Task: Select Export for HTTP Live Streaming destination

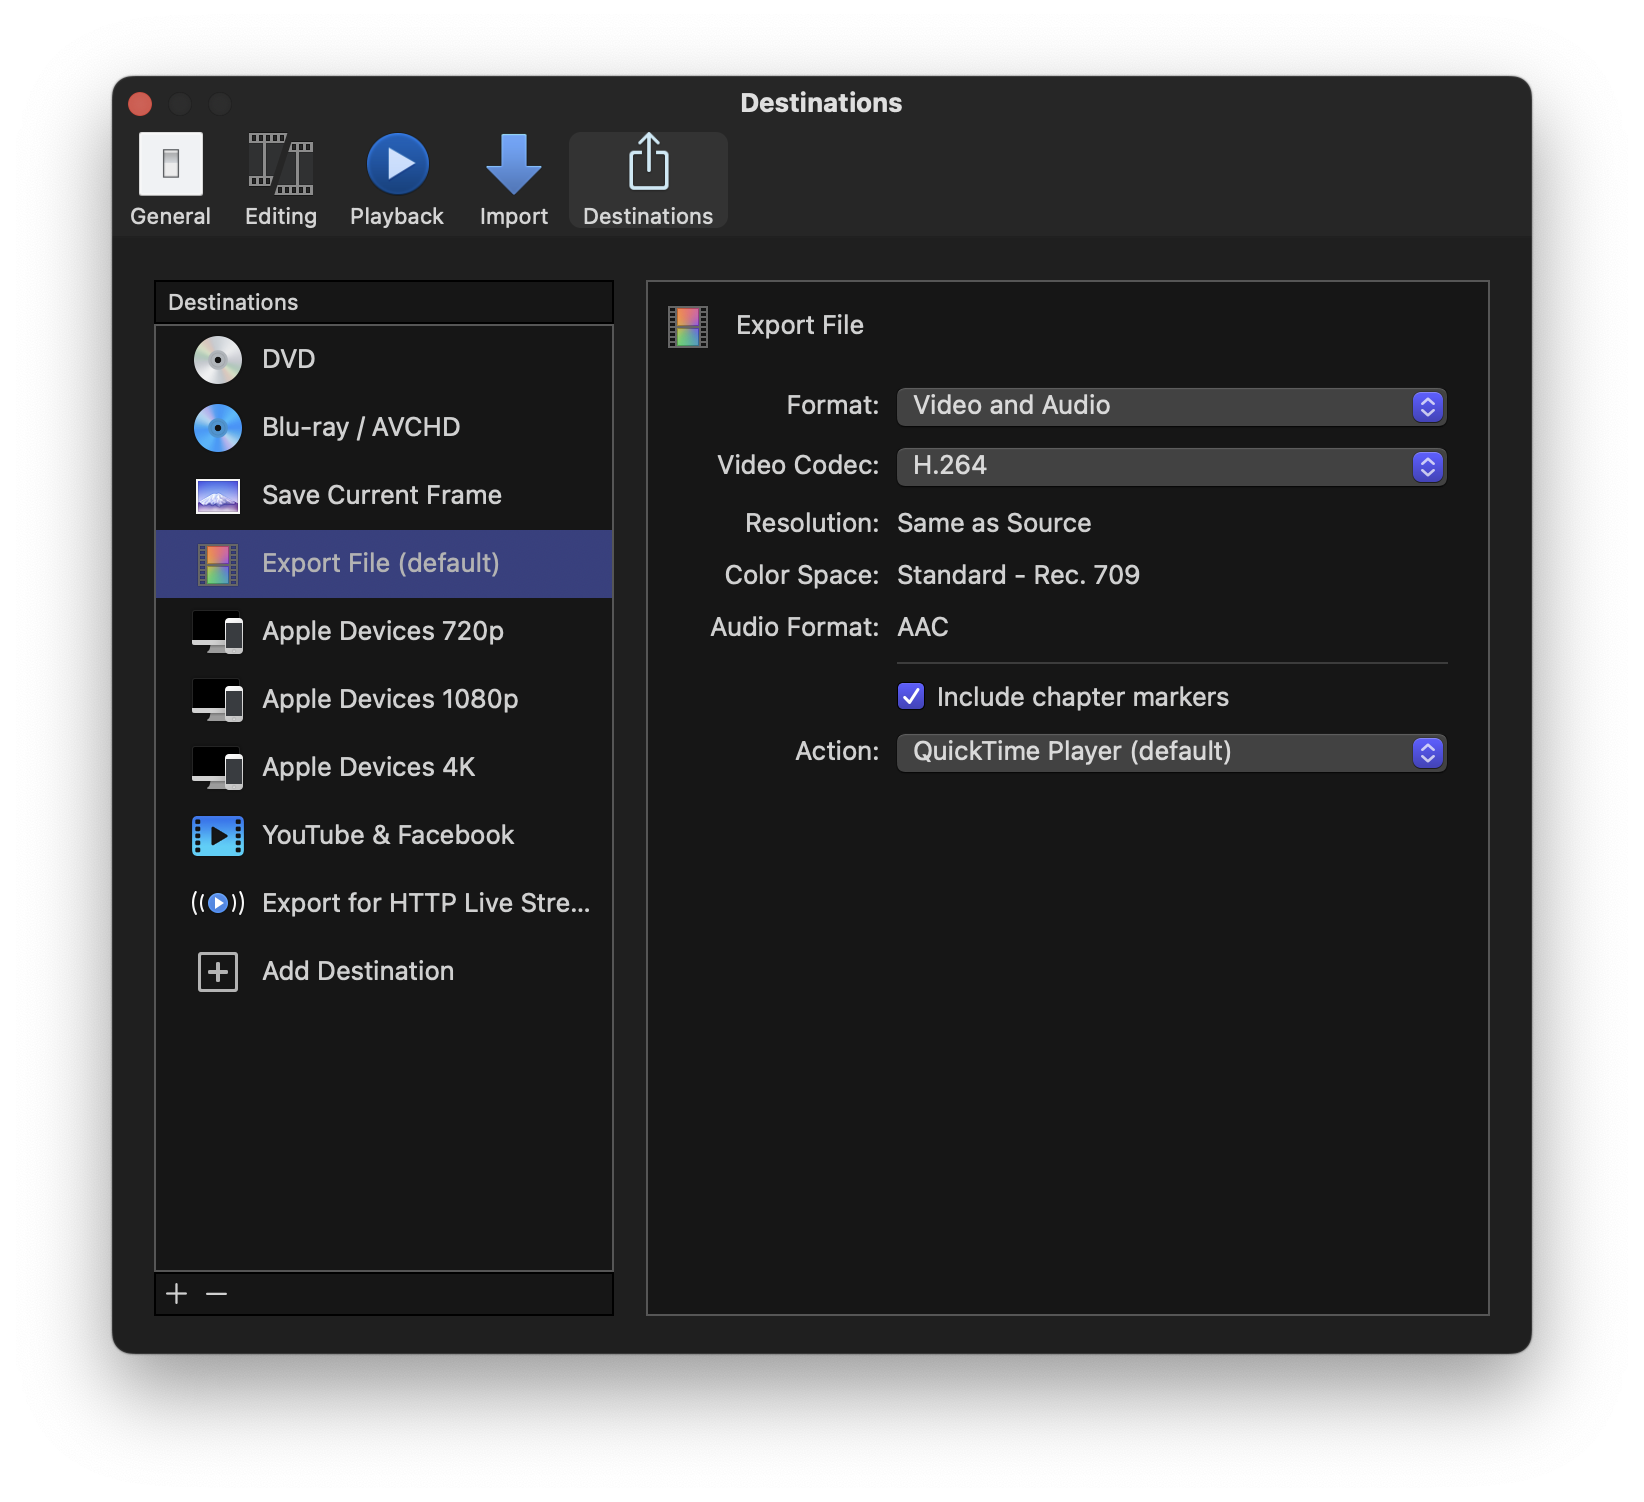Action: [384, 904]
